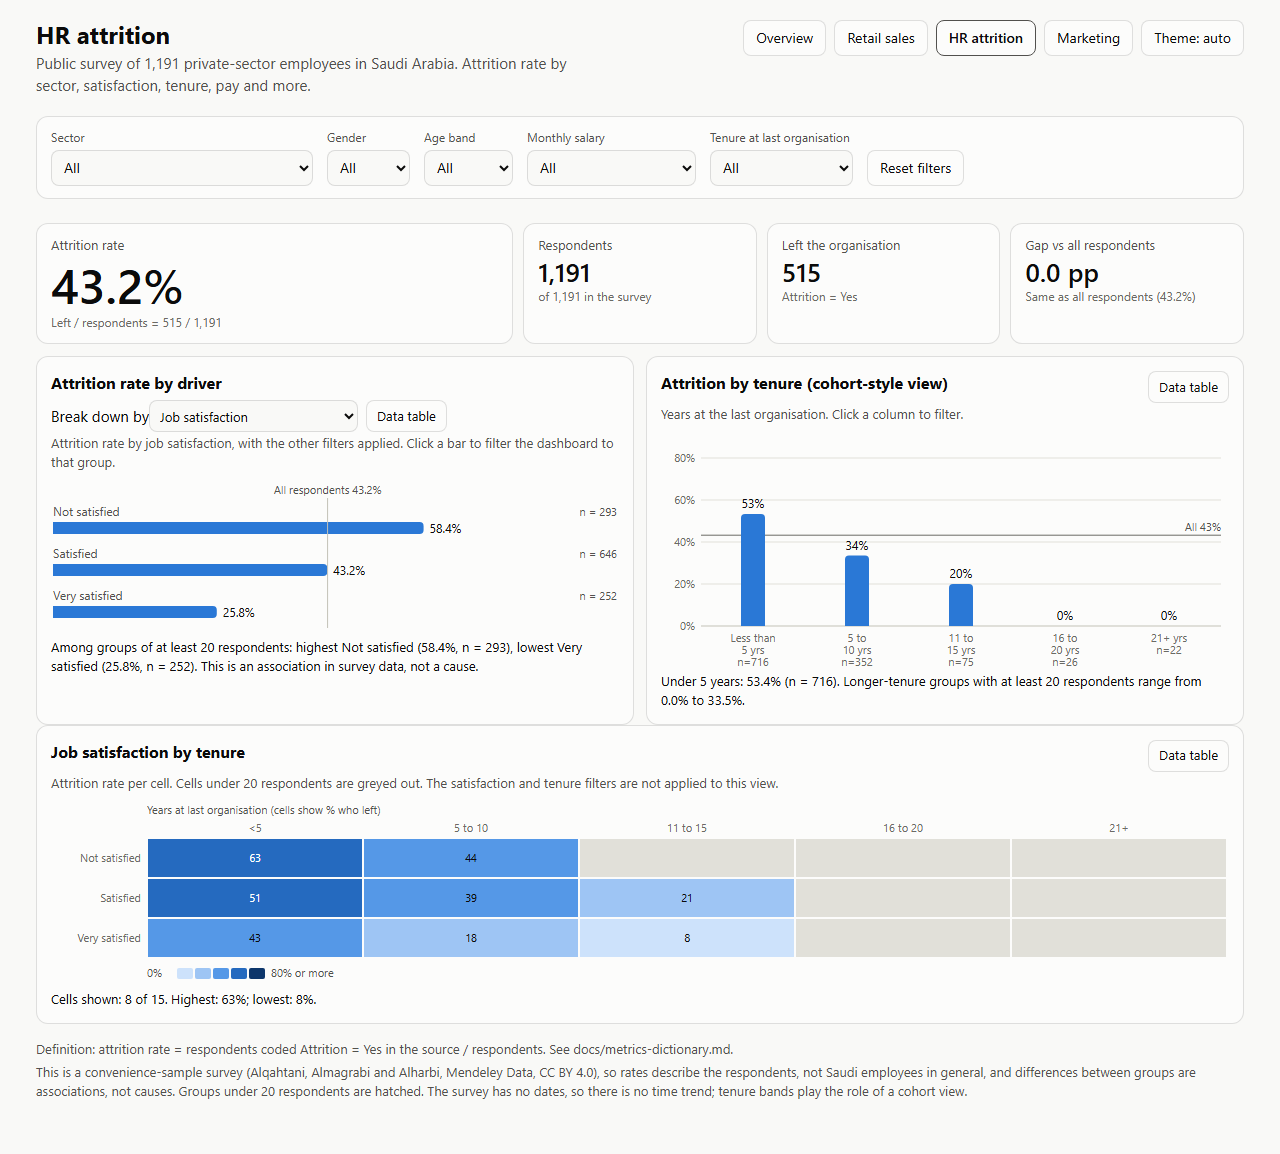Image resolution: width=1280 pixels, height=1154 pixels.
Task: Click the n = 293 label
Action: [598, 512]
